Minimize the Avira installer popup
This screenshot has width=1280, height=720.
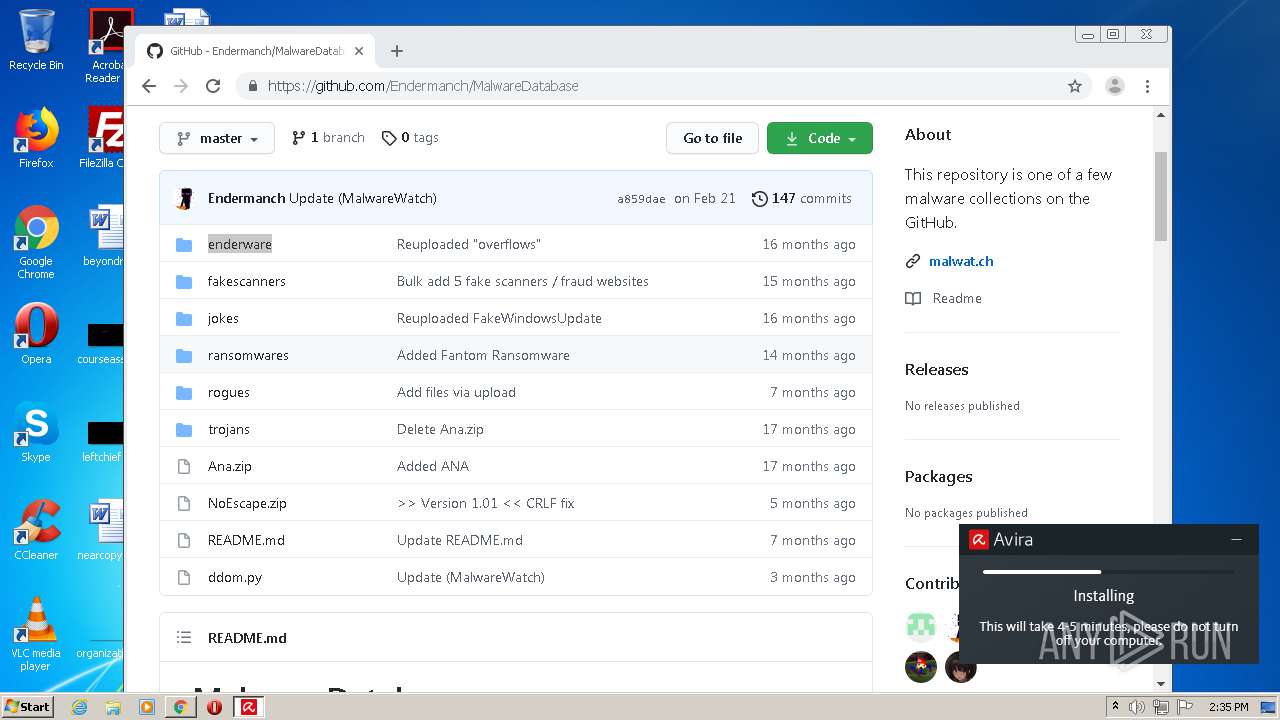pyautogui.click(x=1236, y=539)
